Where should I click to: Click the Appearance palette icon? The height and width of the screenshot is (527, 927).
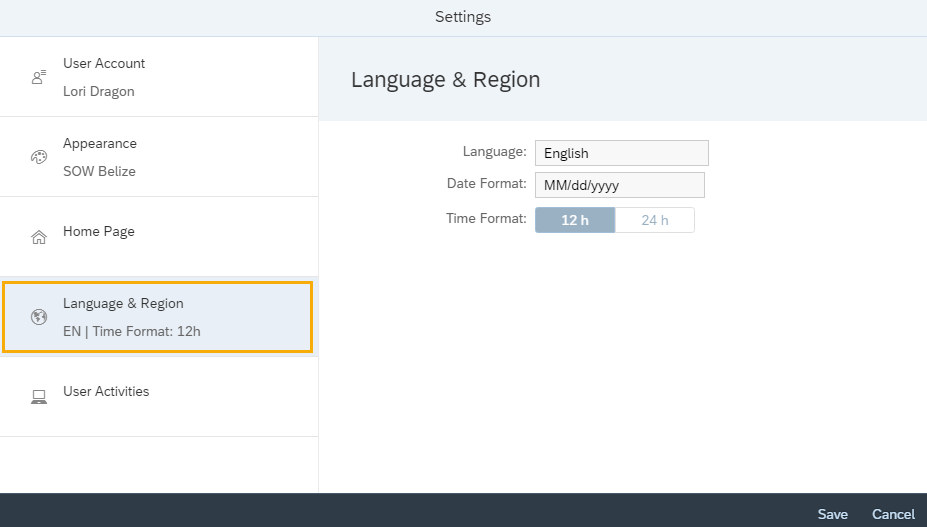39,157
